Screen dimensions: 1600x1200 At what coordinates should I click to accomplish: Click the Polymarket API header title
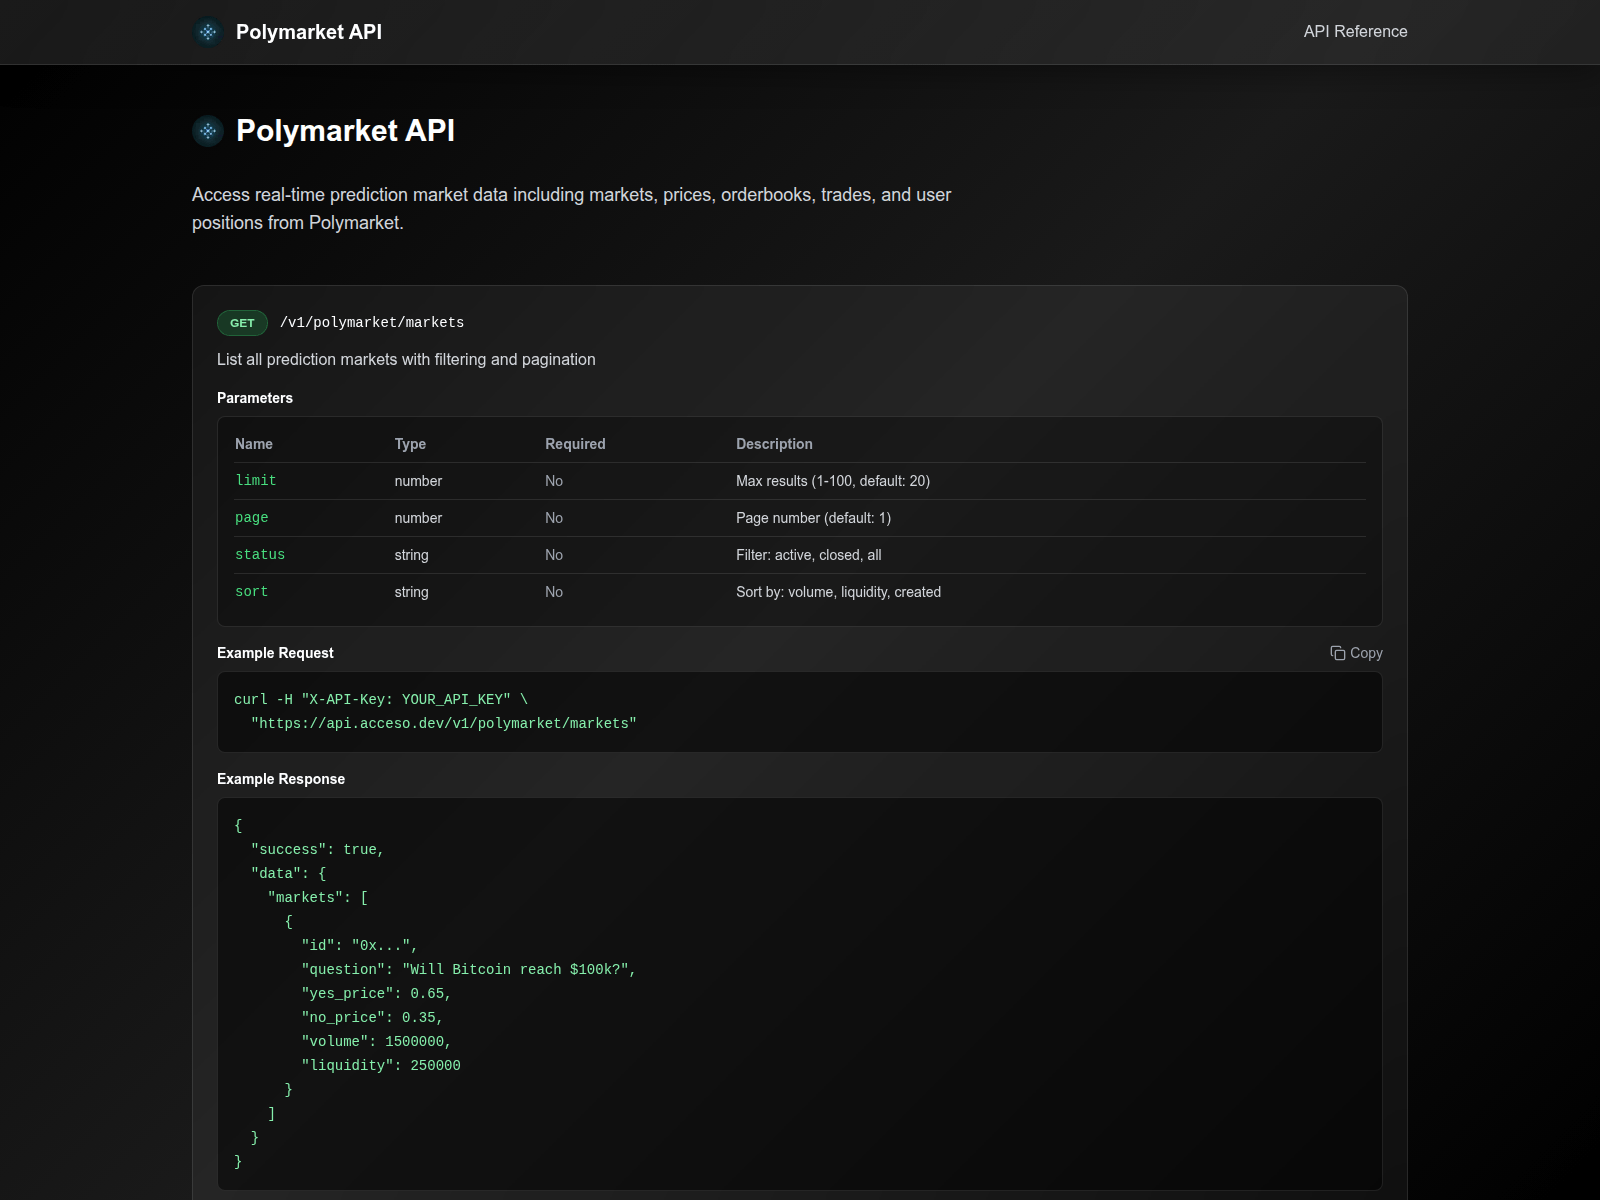pos(309,32)
